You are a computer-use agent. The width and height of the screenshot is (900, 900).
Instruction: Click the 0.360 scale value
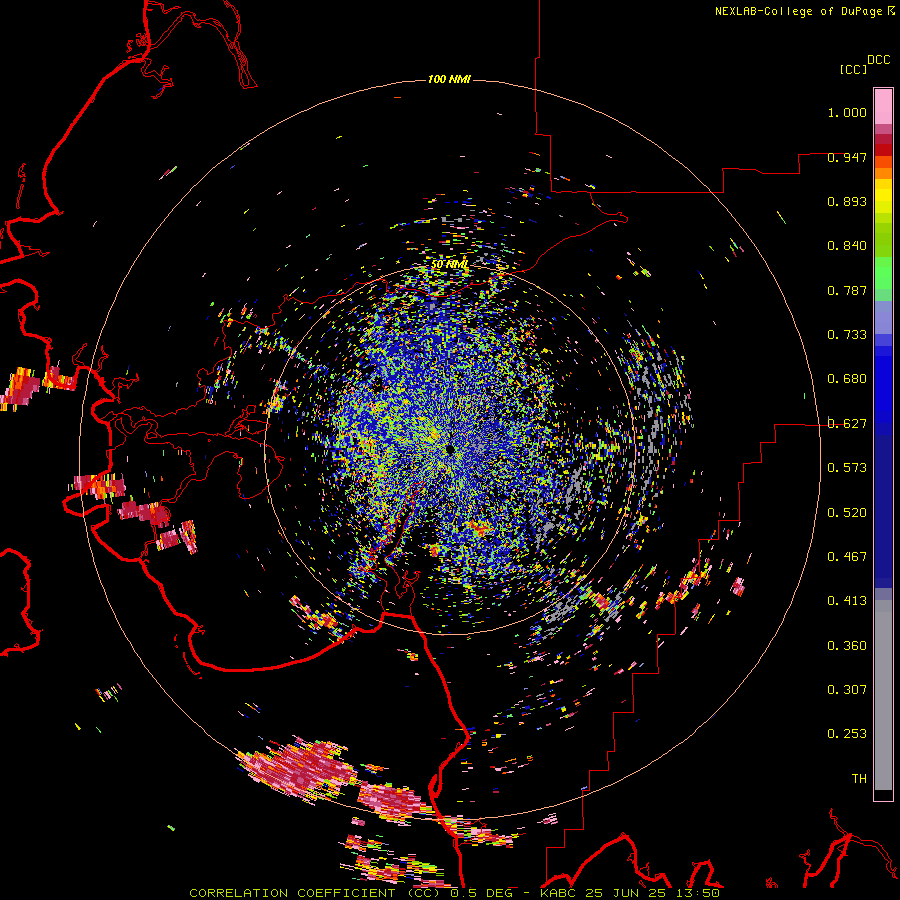click(847, 646)
